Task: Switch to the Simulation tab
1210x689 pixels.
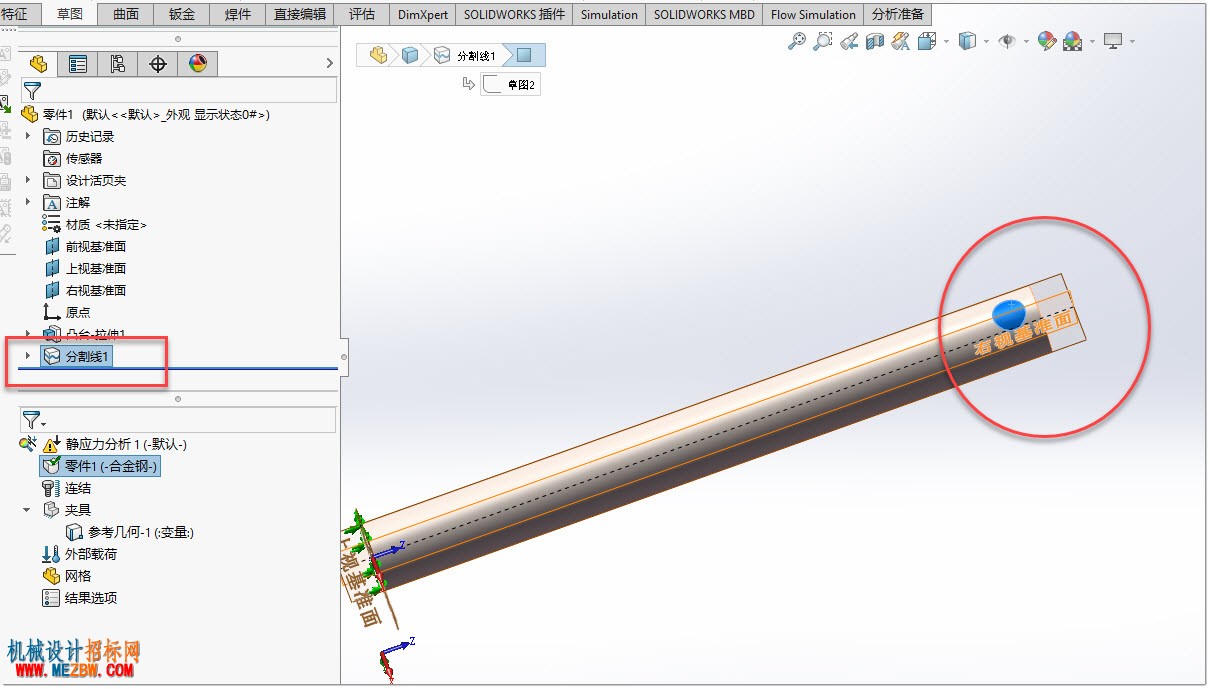Action: pyautogui.click(x=609, y=15)
